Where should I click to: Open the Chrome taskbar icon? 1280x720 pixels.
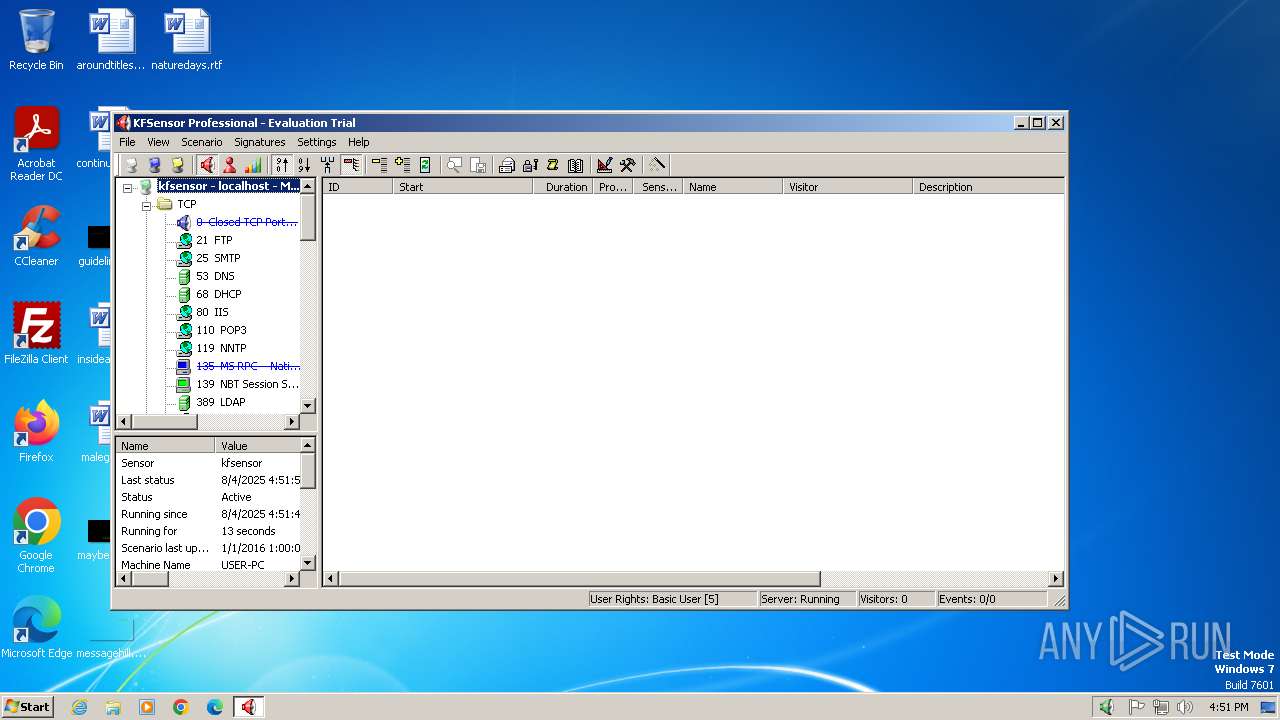tap(181, 707)
